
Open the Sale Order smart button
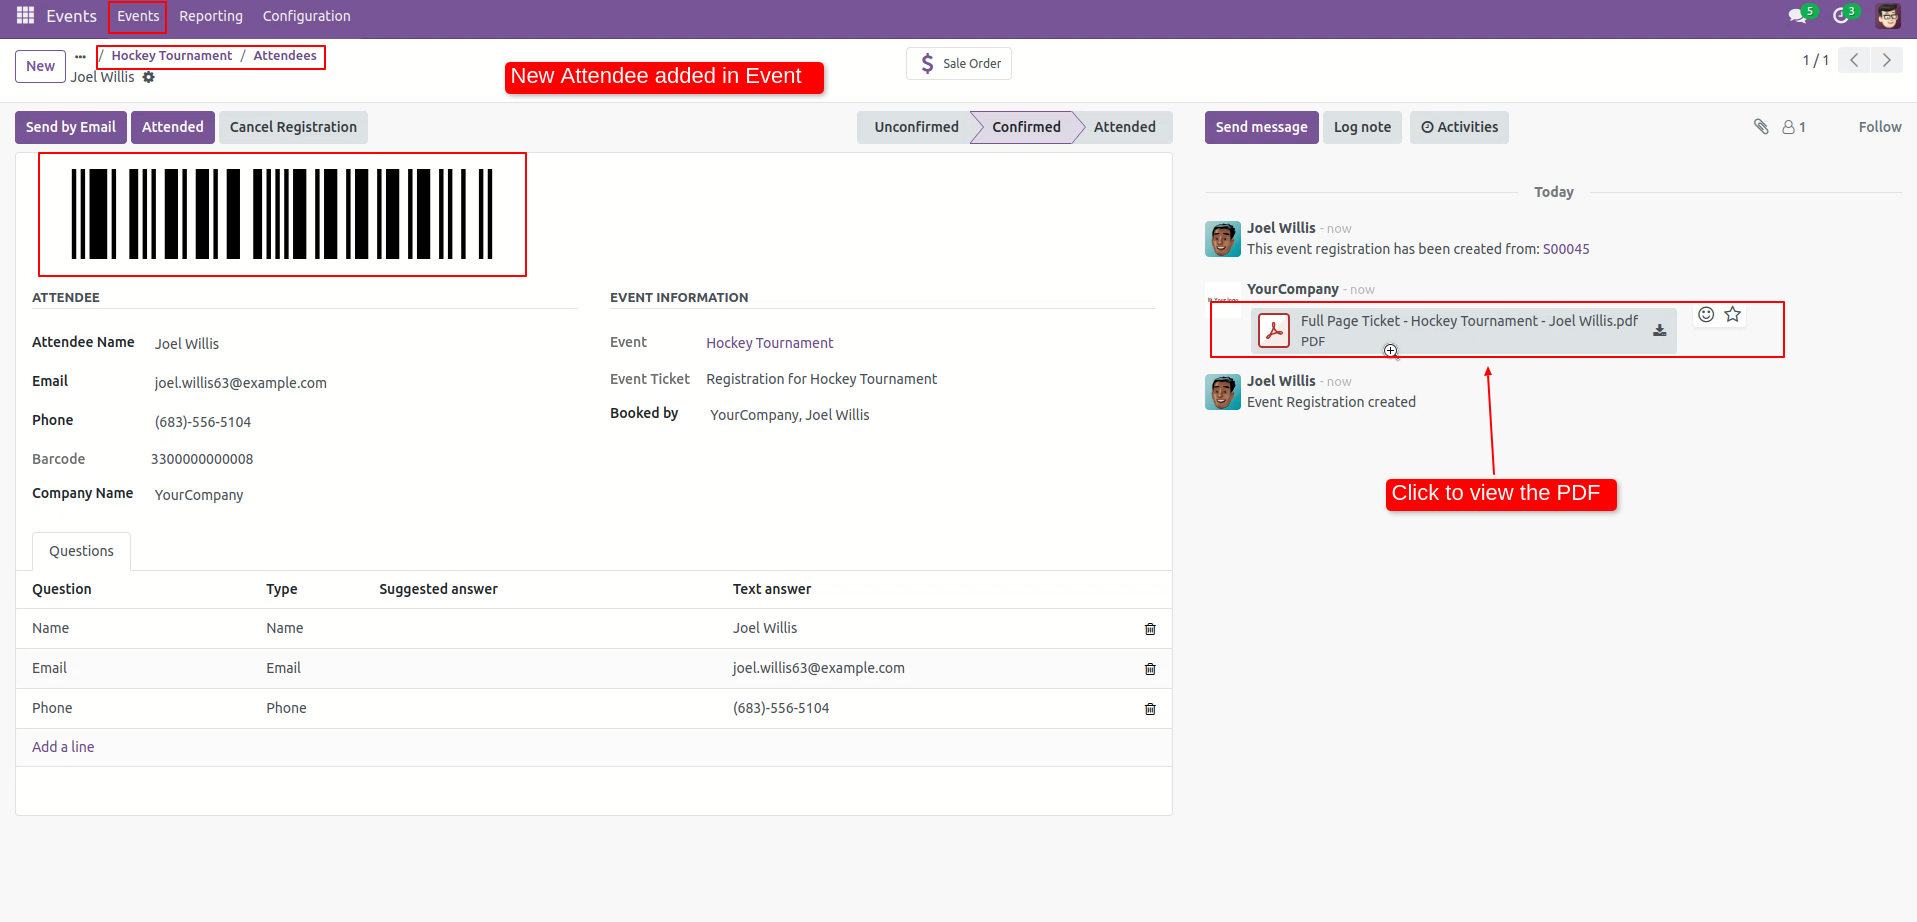pos(959,63)
